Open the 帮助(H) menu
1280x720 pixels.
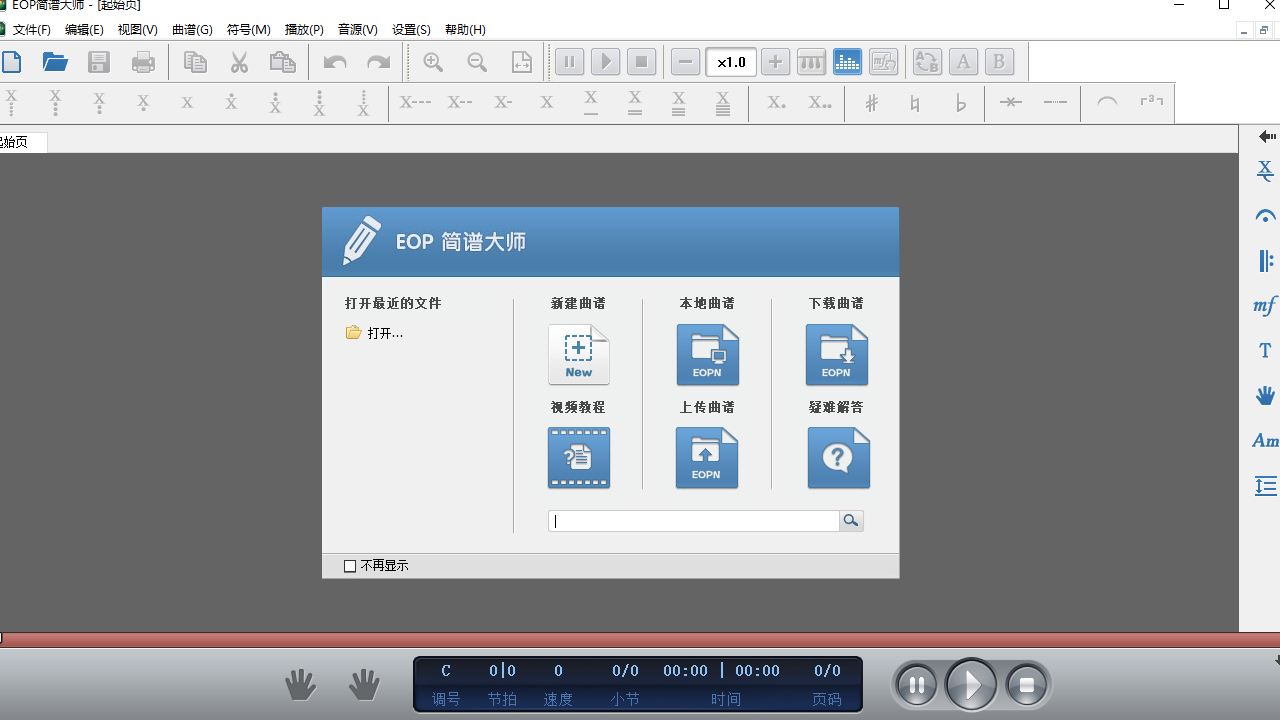click(x=465, y=30)
